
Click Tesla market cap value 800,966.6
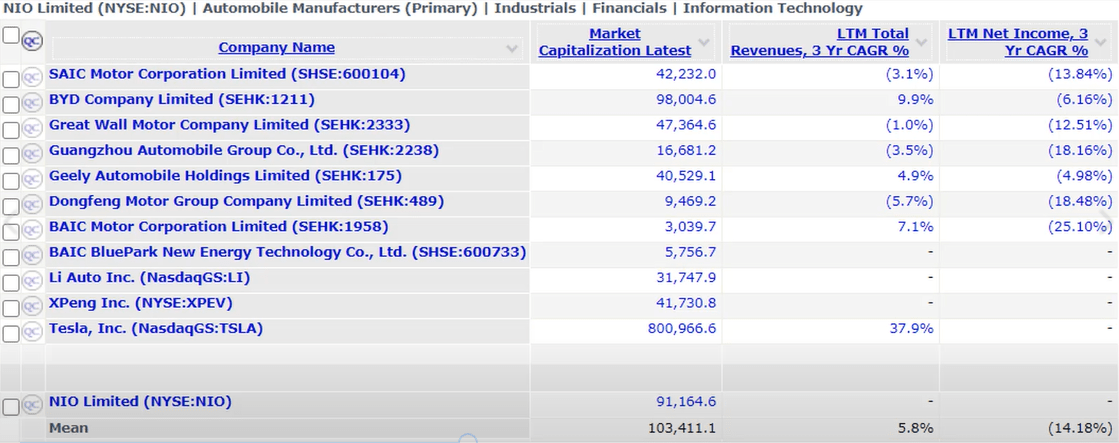click(x=682, y=328)
